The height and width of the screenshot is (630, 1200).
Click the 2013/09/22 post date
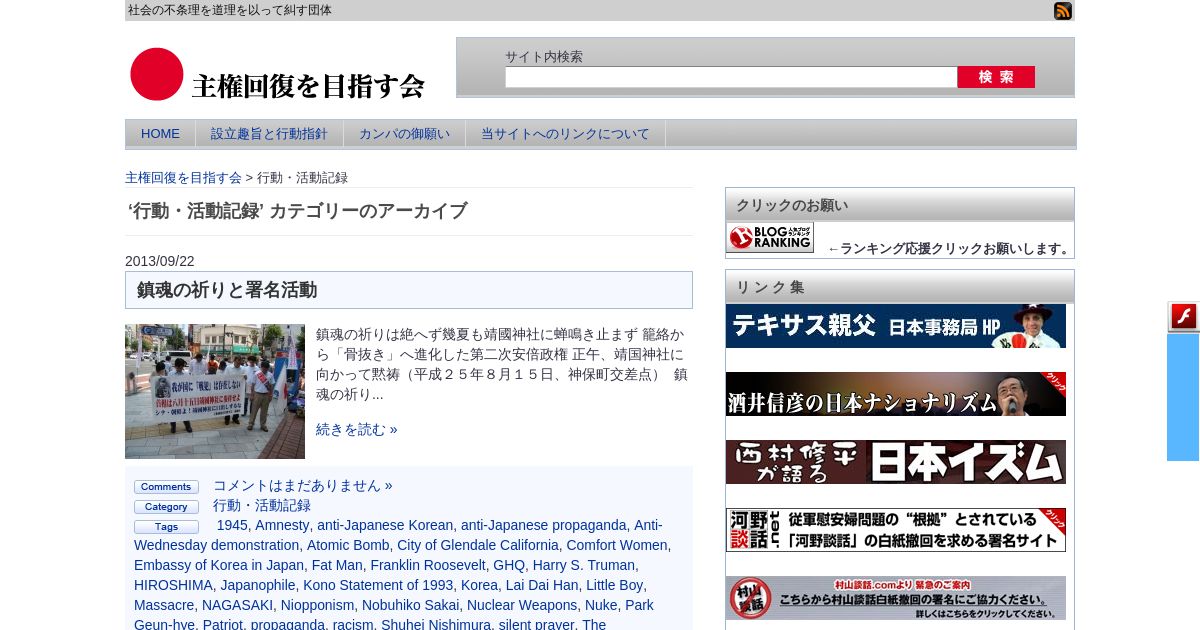point(160,261)
